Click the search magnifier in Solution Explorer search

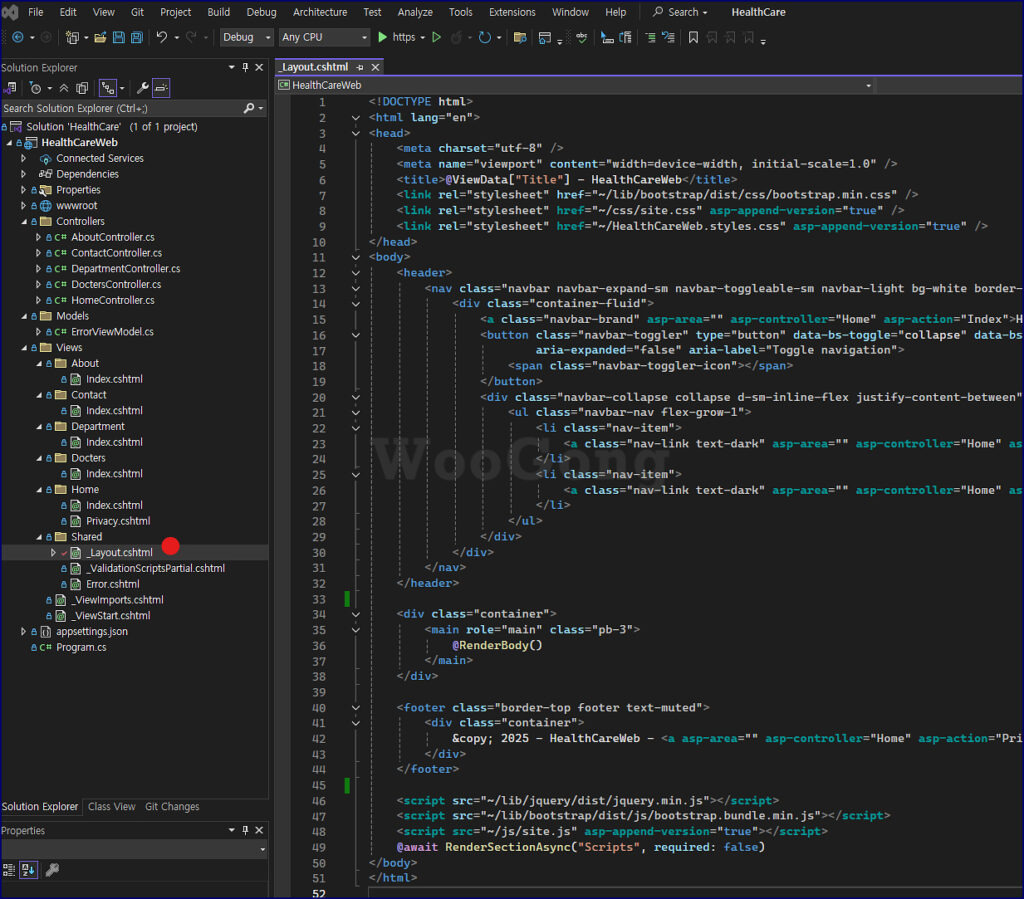point(249,108)
